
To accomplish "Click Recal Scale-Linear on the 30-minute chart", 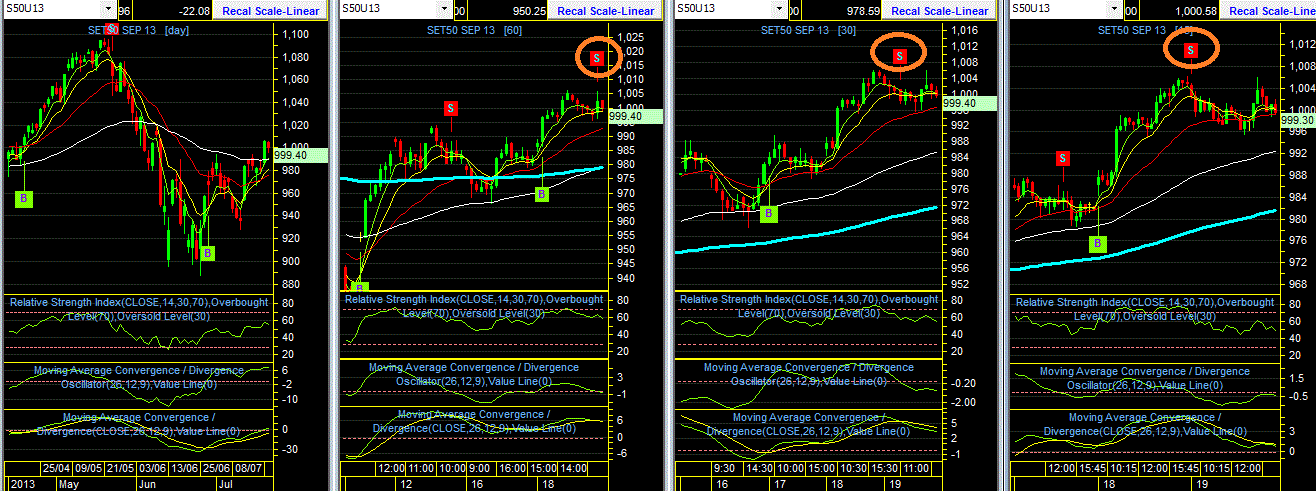I will (x=941, y=11).
